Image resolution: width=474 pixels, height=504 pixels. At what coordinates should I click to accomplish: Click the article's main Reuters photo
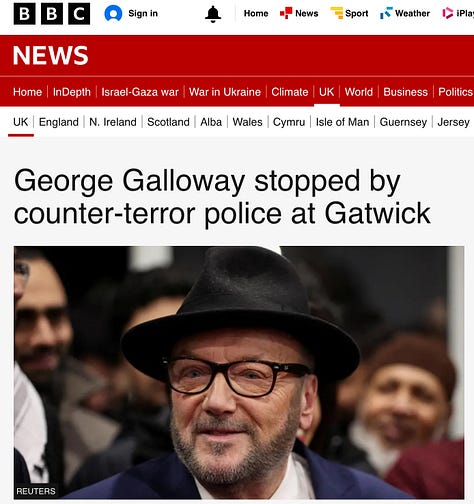[239, 372]
